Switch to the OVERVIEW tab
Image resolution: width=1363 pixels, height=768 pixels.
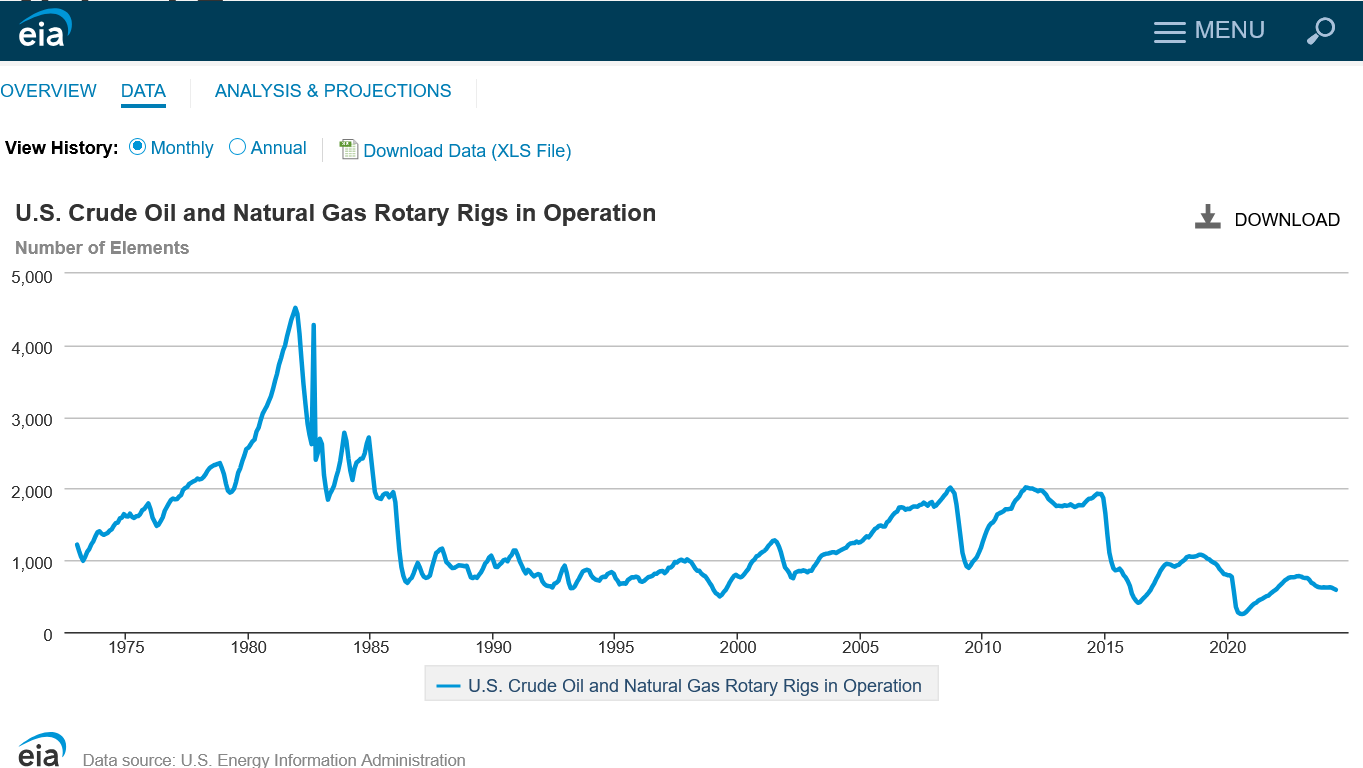[x=48, y=91]
